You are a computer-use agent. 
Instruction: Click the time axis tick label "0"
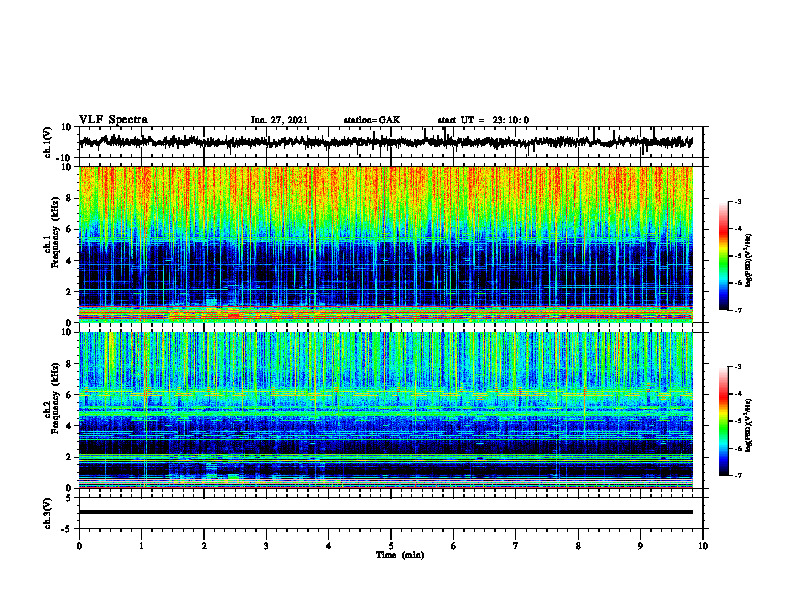[x=79, y=546]
